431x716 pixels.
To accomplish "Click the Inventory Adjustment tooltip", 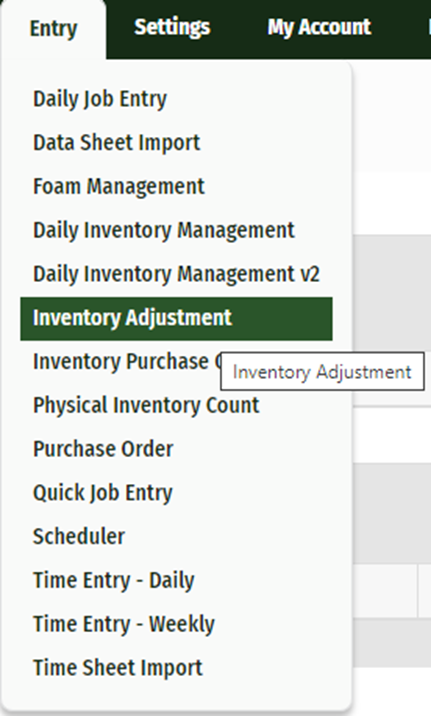I will (x=322, y=372).
